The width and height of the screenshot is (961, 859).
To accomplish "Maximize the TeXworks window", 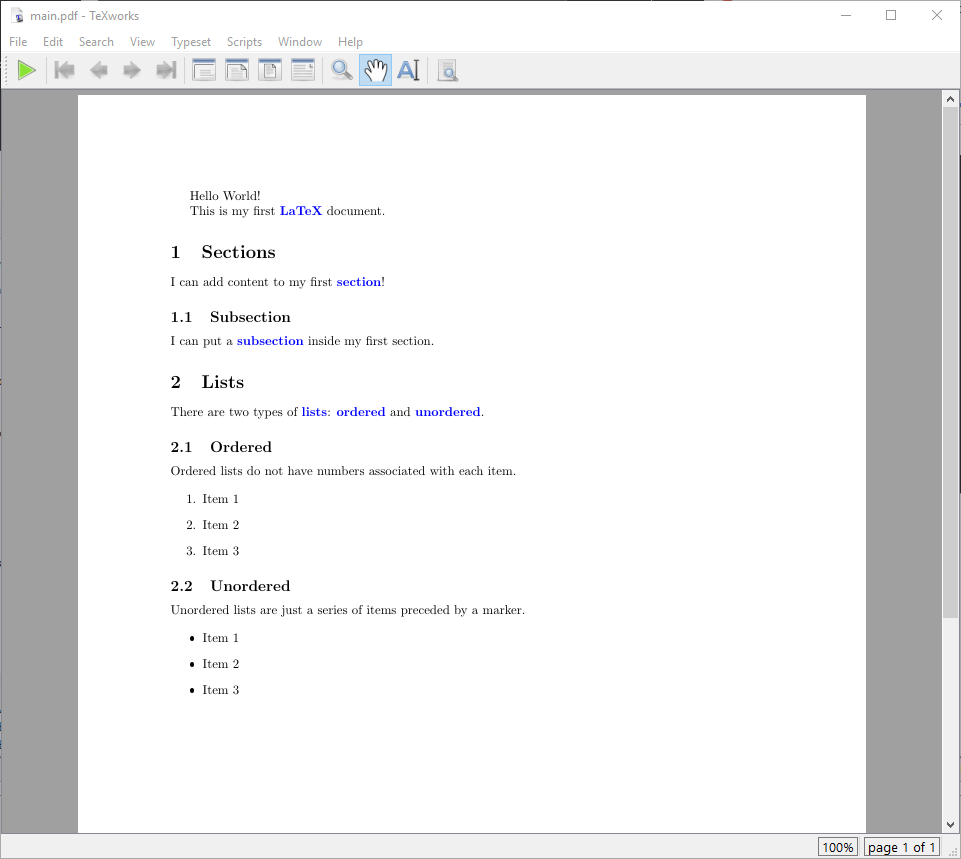I will [891, 15].
